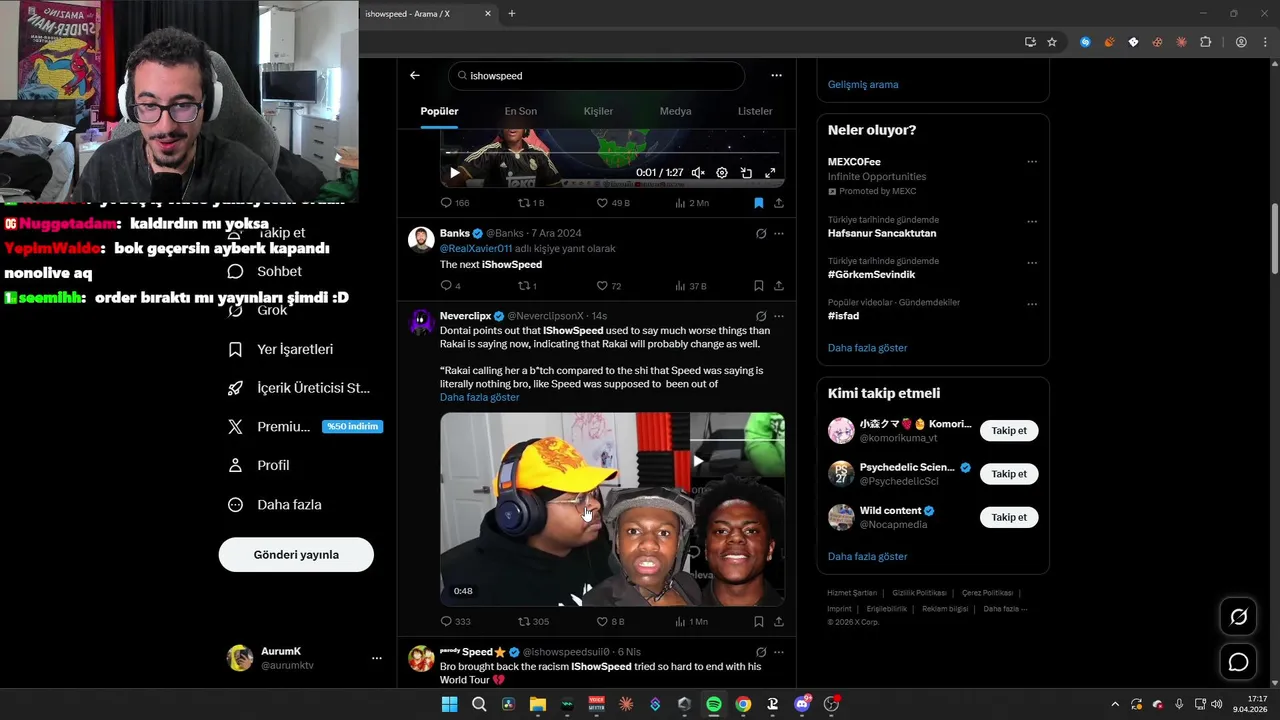Viewport: 1280px width, 720px height.
Task: Bookmark the Banks post
Action: pyautogui.click(x=759, y=286)
